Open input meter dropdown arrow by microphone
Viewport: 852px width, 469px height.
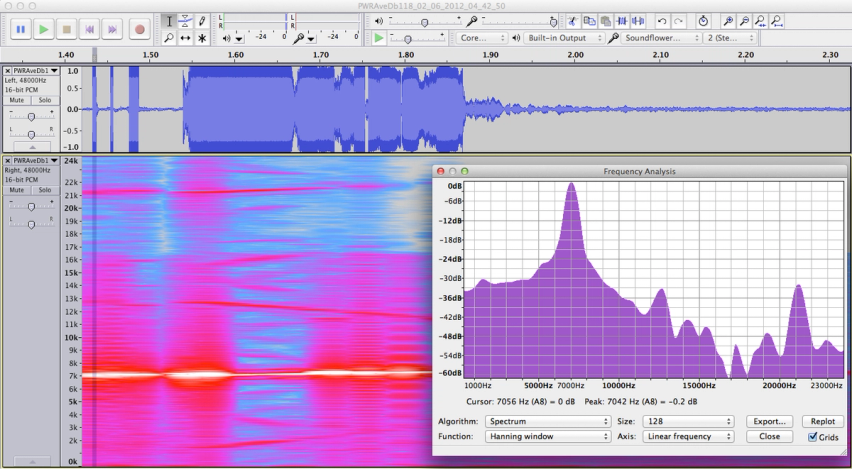311,39
